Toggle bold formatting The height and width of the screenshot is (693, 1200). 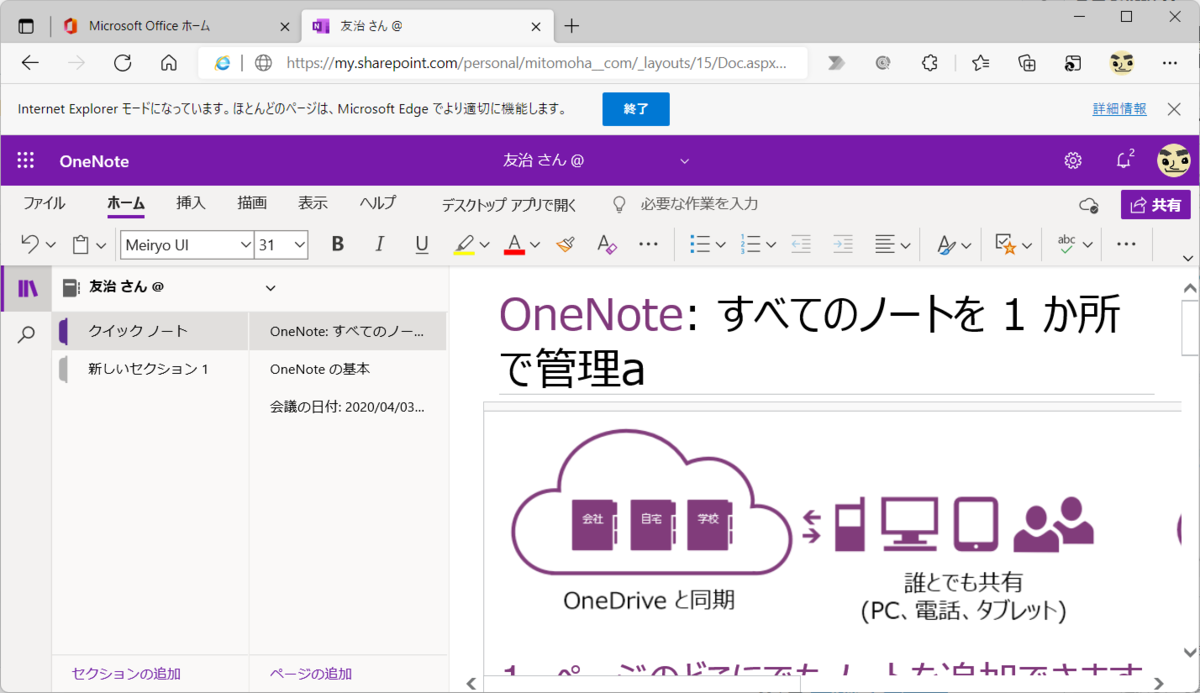pyautogui.click(x=337, y=244)
